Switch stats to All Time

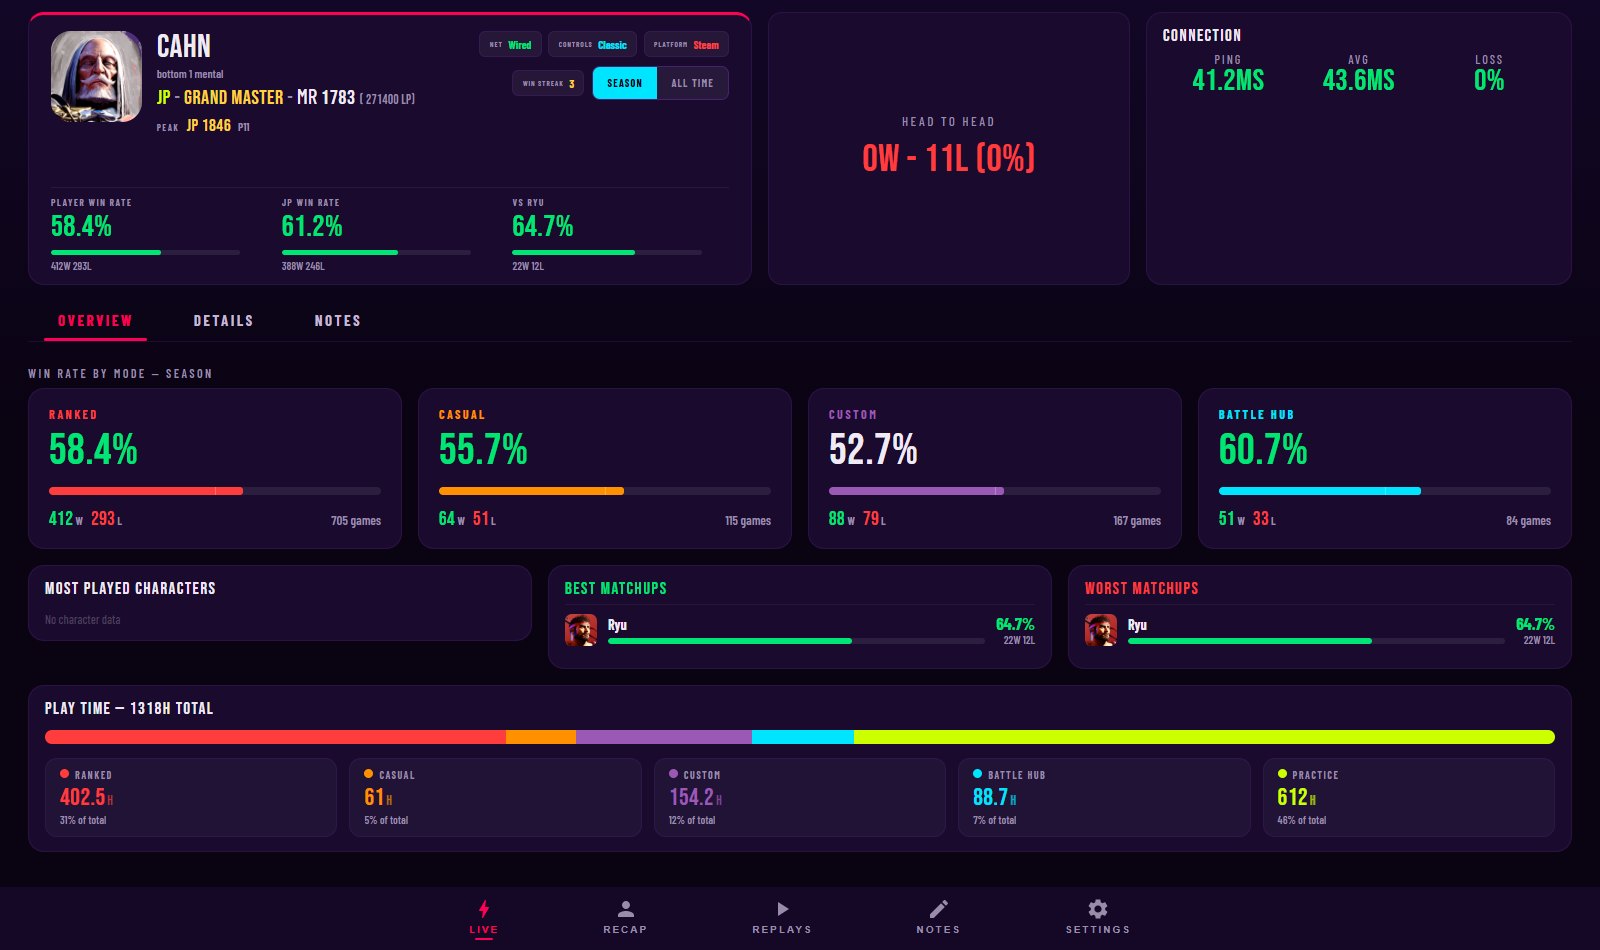coord(692,83)
